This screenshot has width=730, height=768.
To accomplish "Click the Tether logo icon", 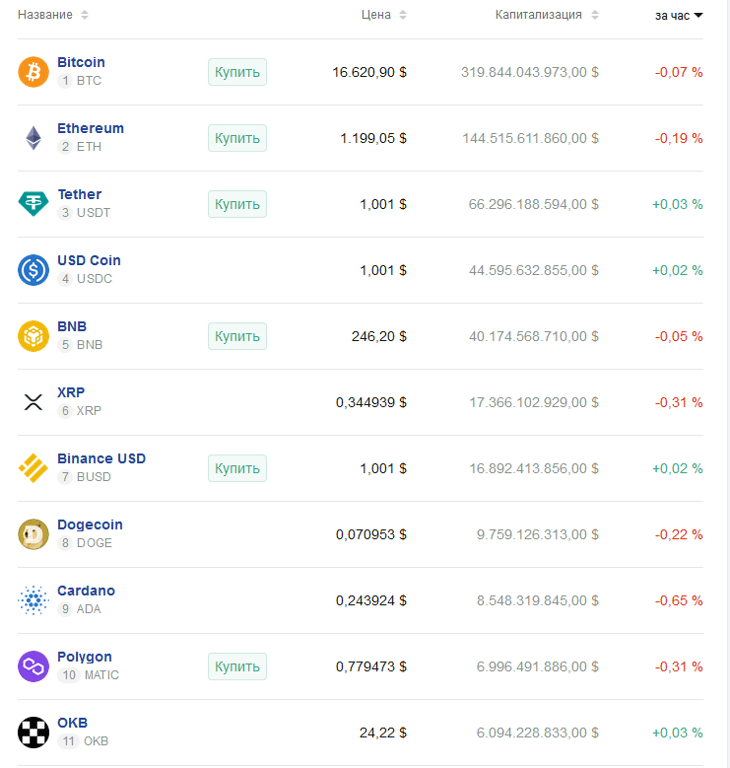I will tap(33, 204).
